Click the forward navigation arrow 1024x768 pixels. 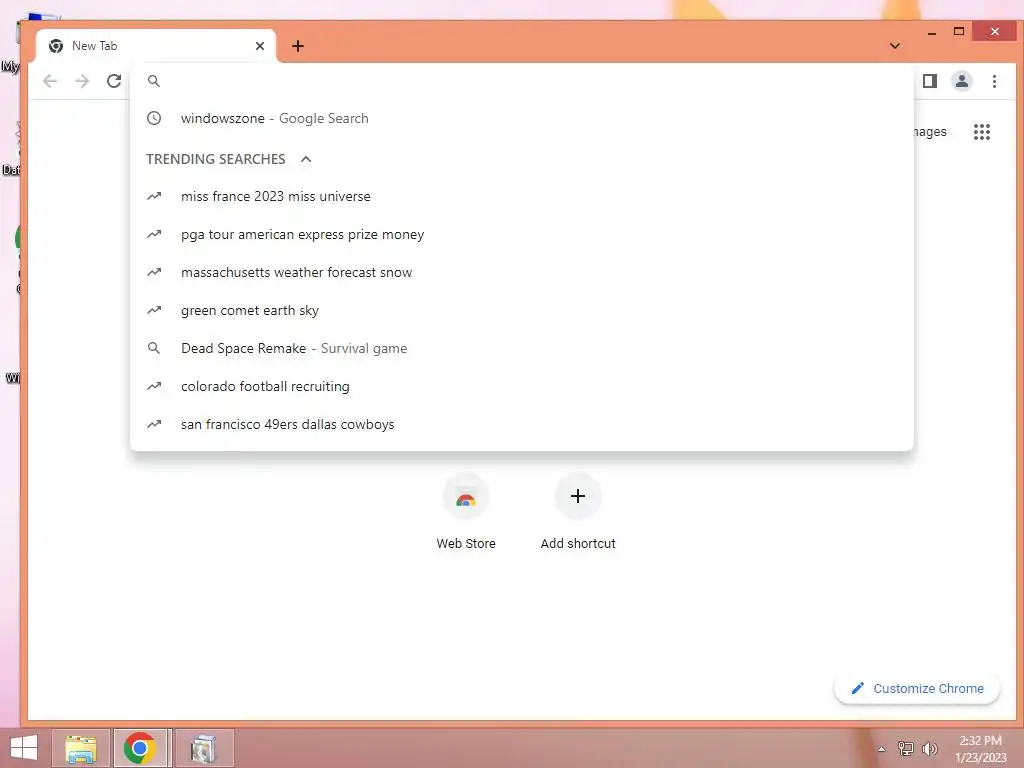pyautogui.click(x=82, y=81)
